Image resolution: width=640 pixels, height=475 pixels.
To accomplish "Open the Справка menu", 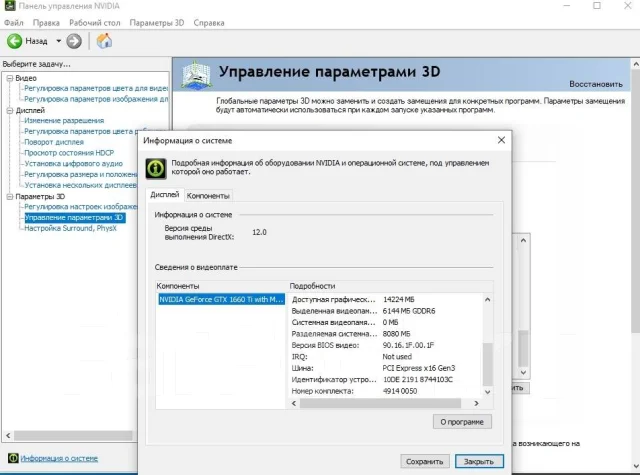I will 209,23.
